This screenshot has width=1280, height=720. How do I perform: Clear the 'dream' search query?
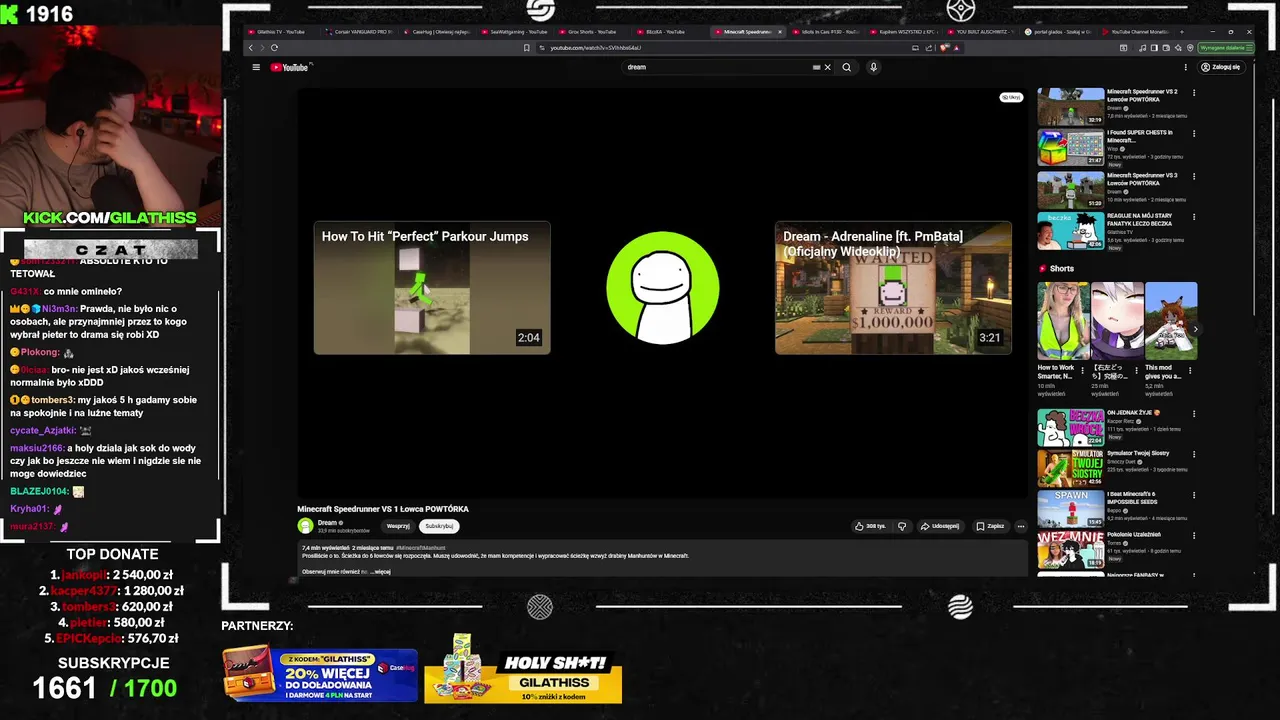point(827,67)
